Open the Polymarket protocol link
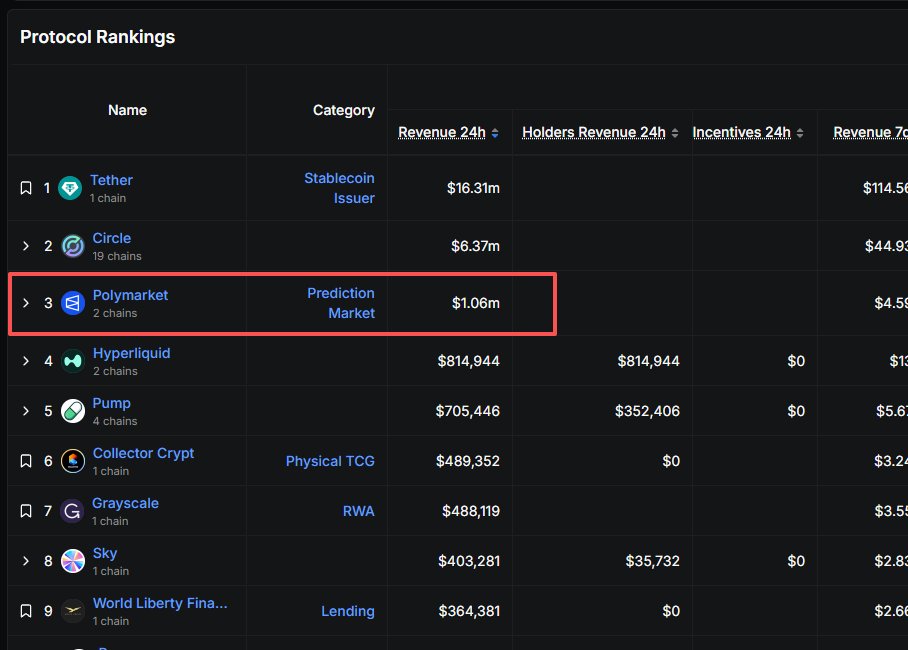 pyautogui.click(x=130, y=294)
